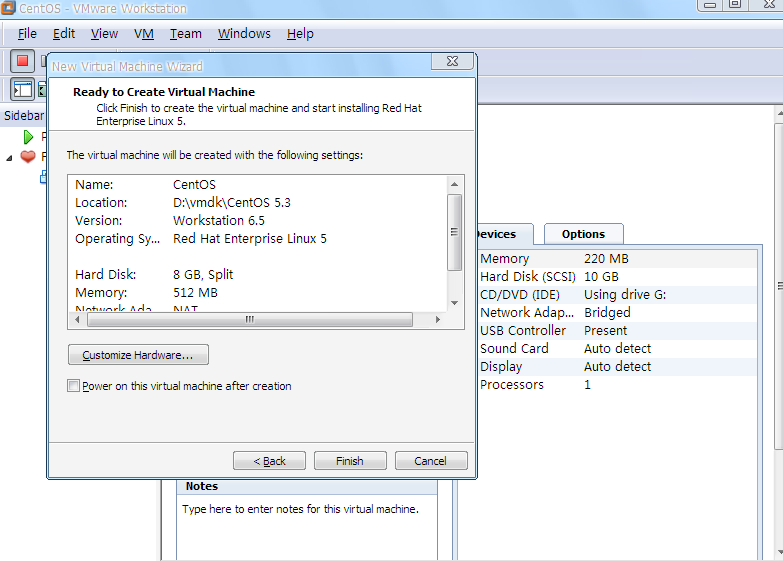Open the VM menu
783x561 pixels.
[x=143, y=33]
